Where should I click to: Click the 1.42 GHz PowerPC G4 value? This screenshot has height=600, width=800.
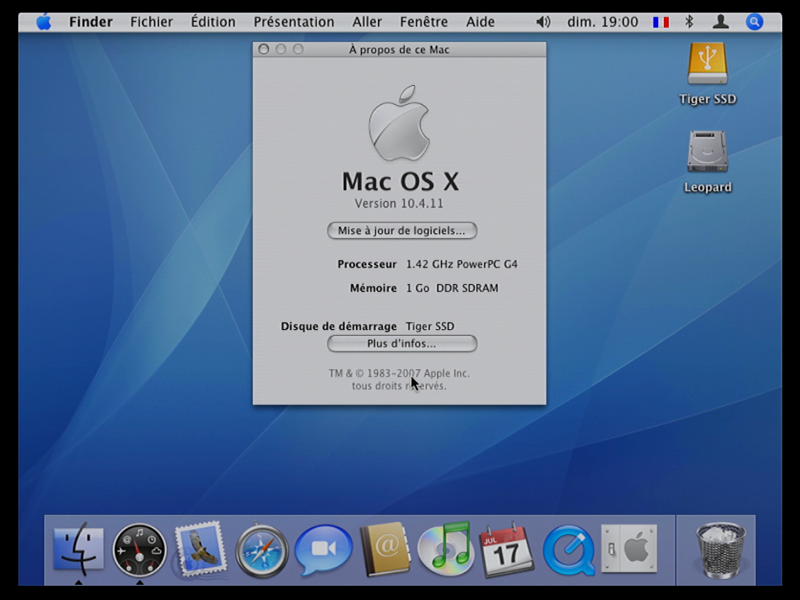pyautogui.click(x=462, y=264)
